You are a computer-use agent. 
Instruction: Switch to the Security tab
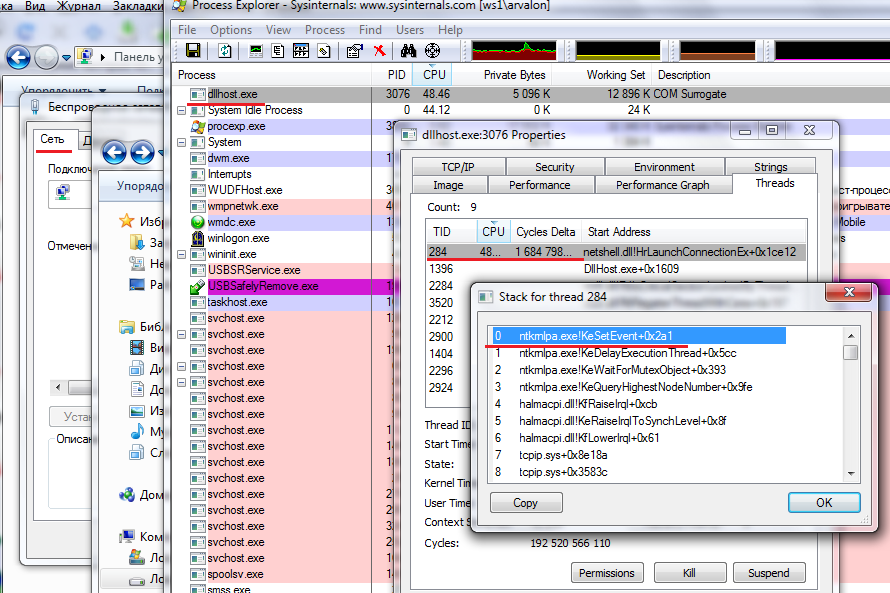555,167
